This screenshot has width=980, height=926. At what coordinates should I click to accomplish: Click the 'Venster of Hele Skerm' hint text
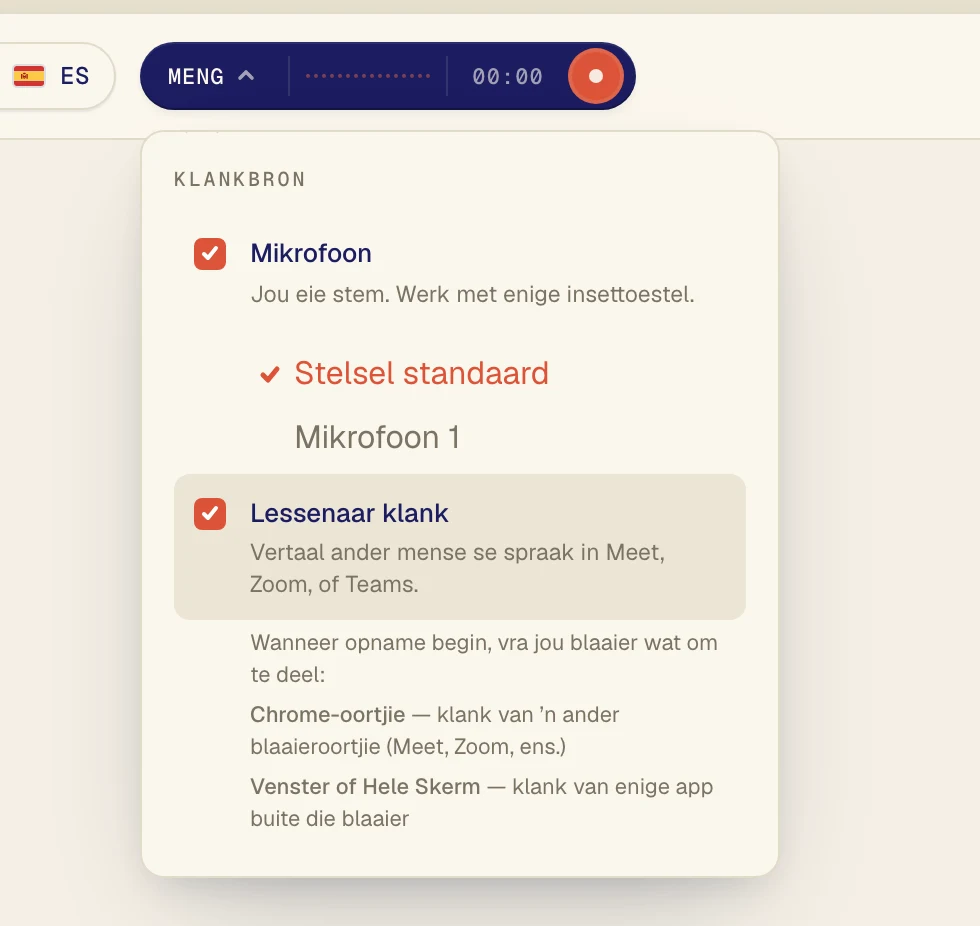(x=482, y=802)
